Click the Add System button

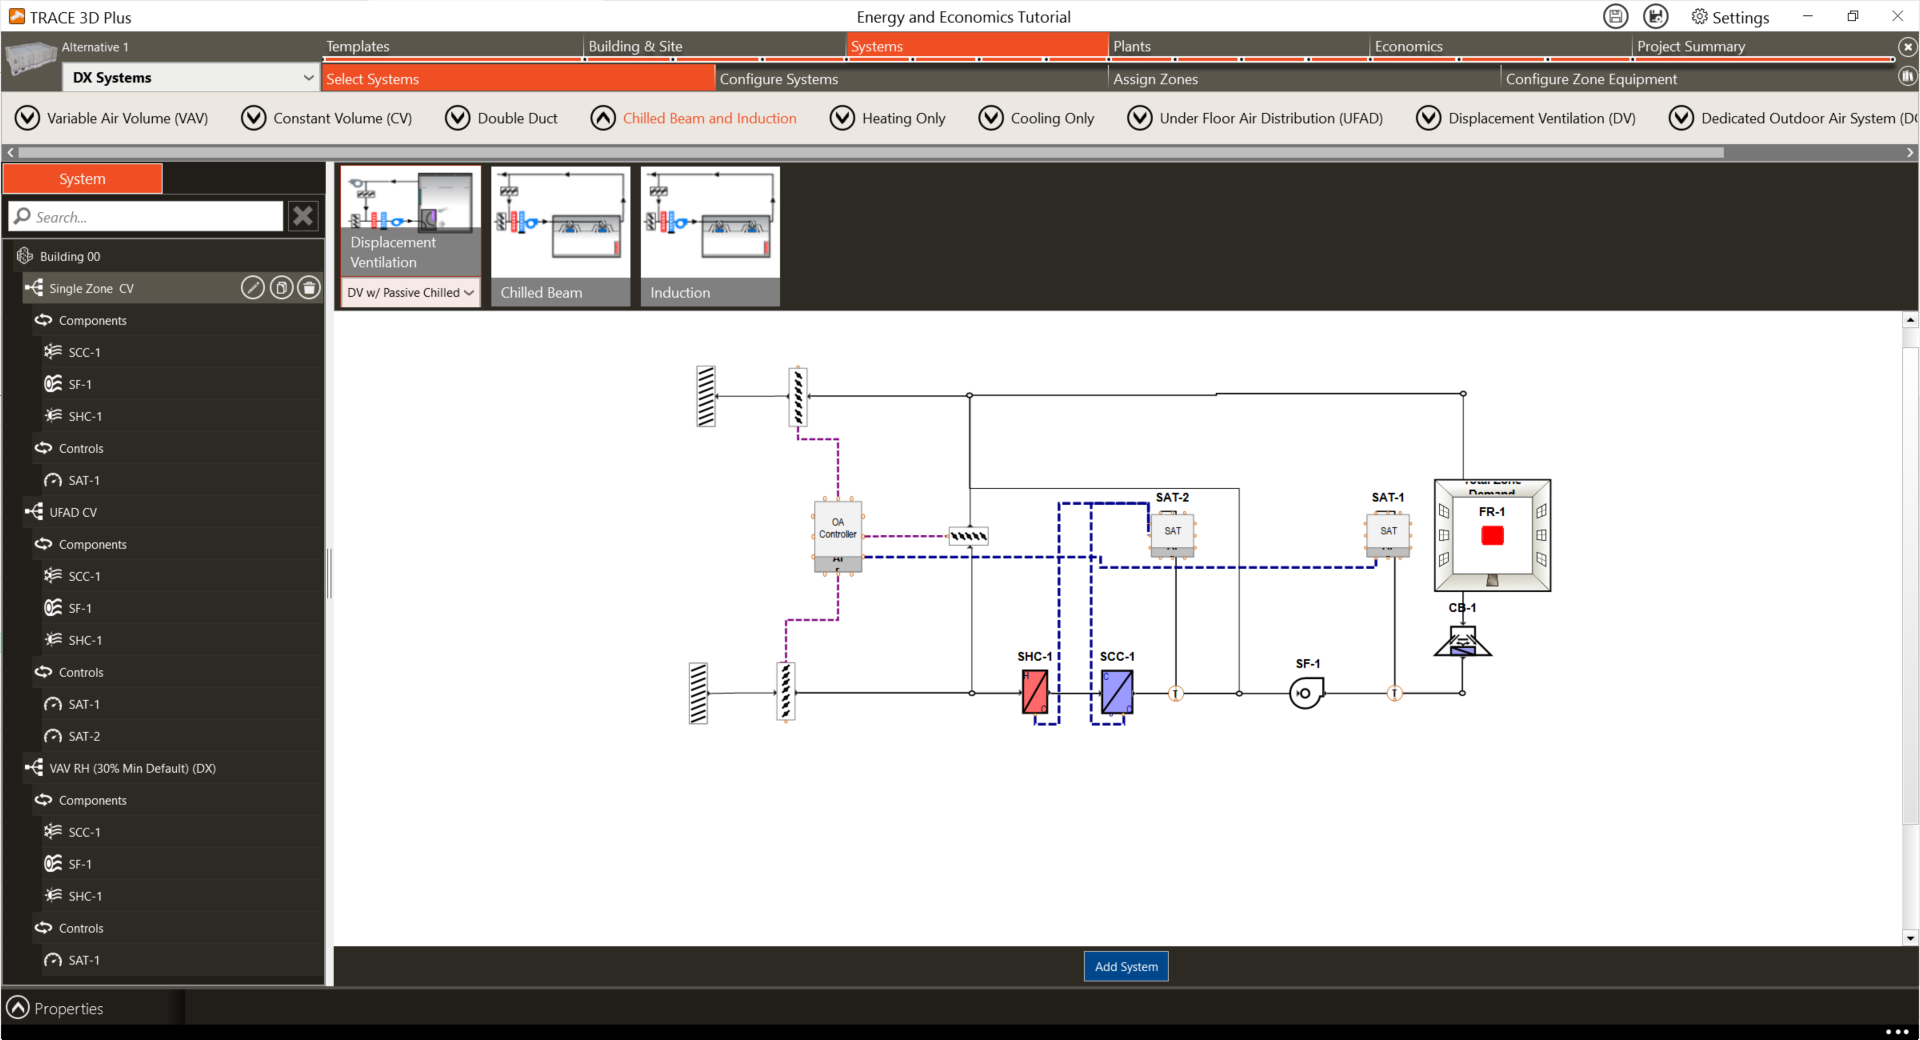[x=1125, y=966]
